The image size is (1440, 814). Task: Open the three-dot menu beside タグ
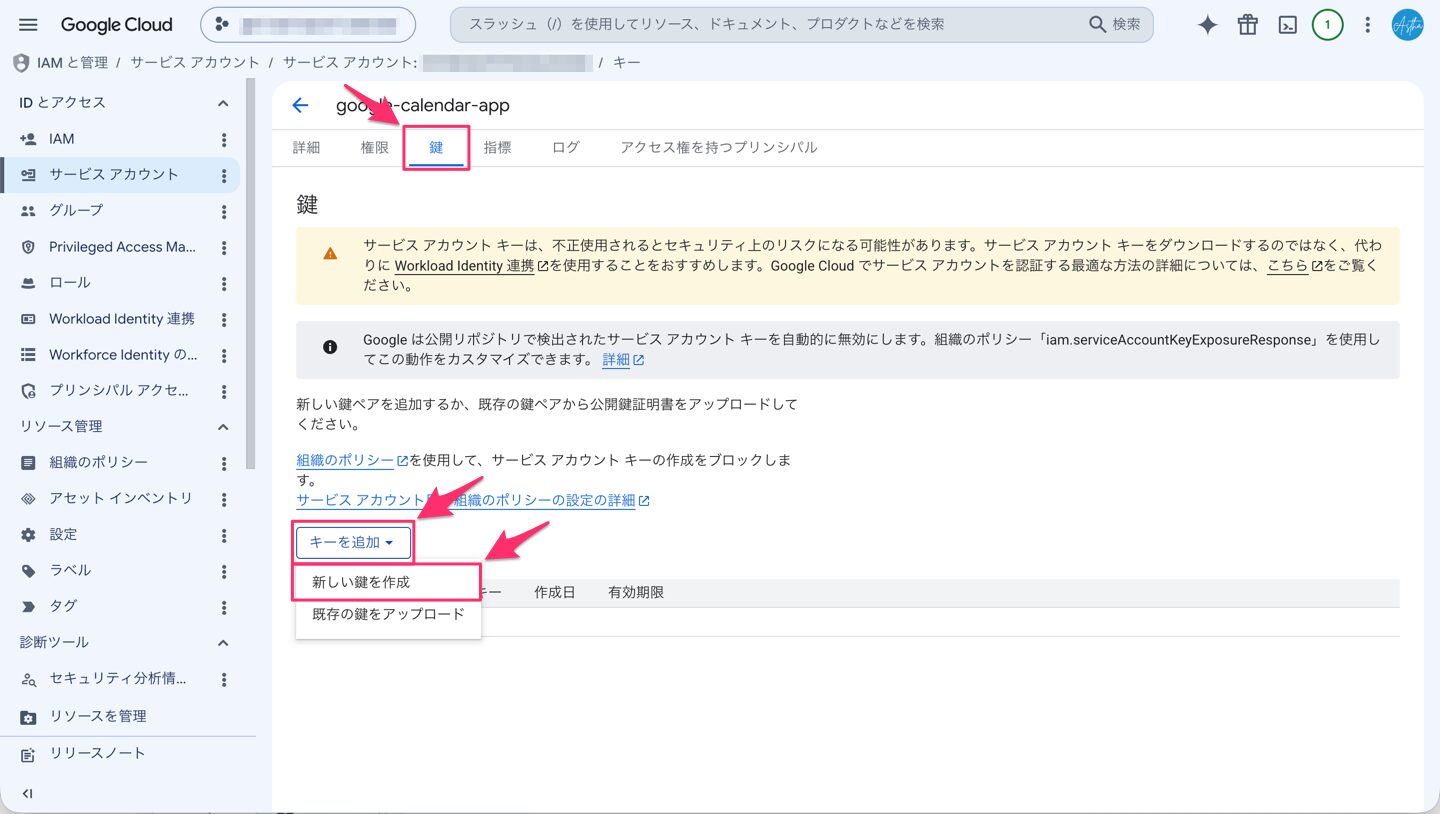click(x=224, y=607)
